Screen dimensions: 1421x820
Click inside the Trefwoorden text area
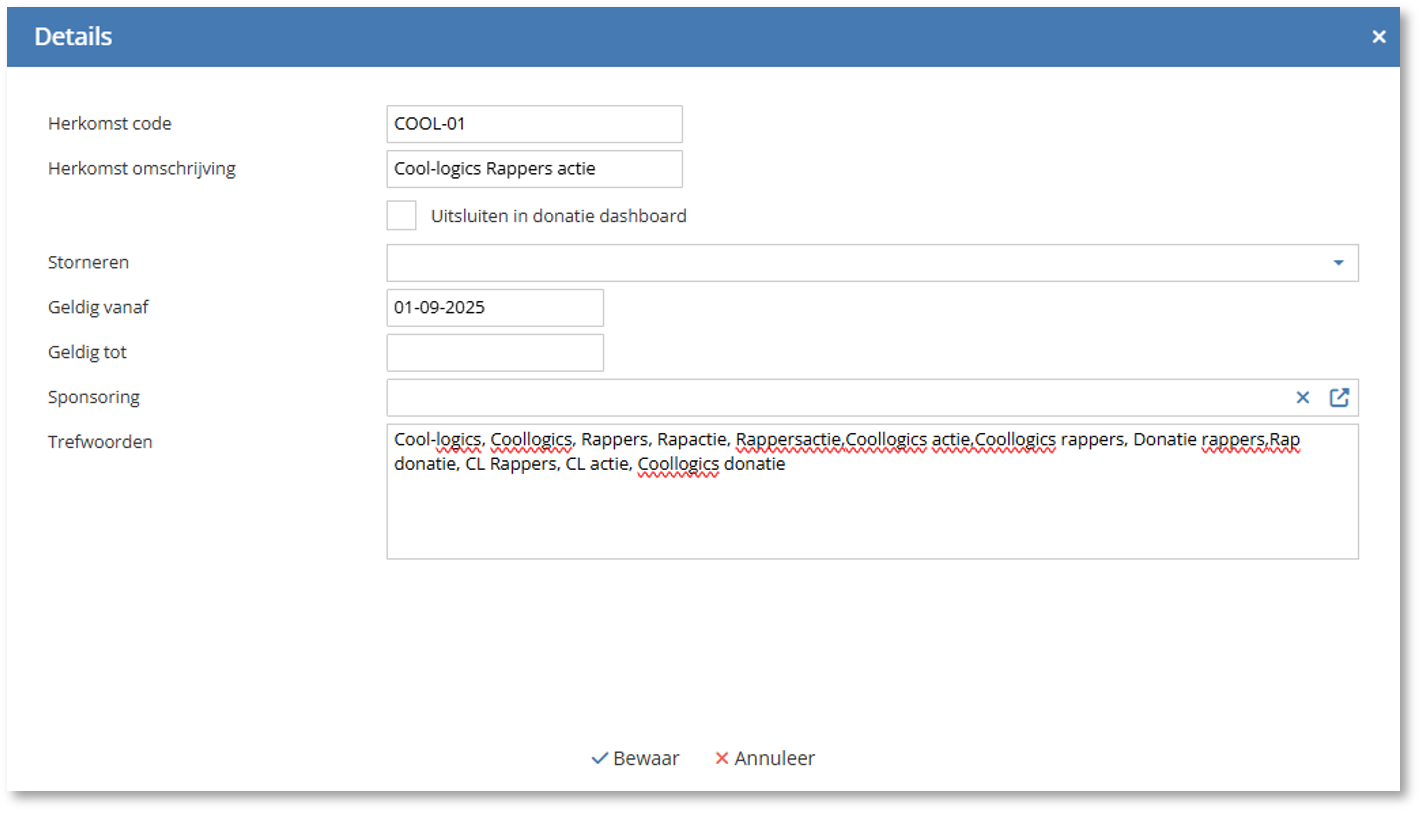coord(870,515)
